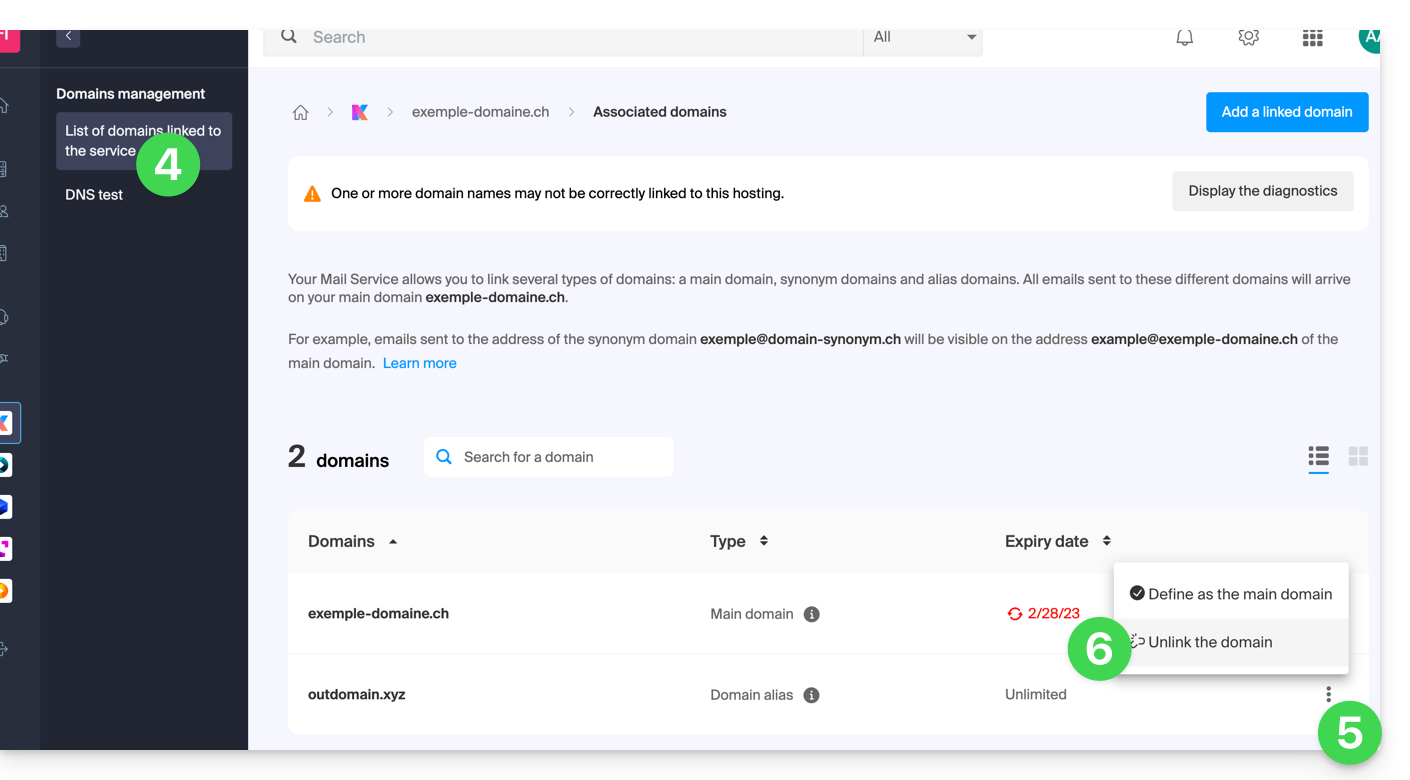Switch to list view layout

(x=1318, y=457)
